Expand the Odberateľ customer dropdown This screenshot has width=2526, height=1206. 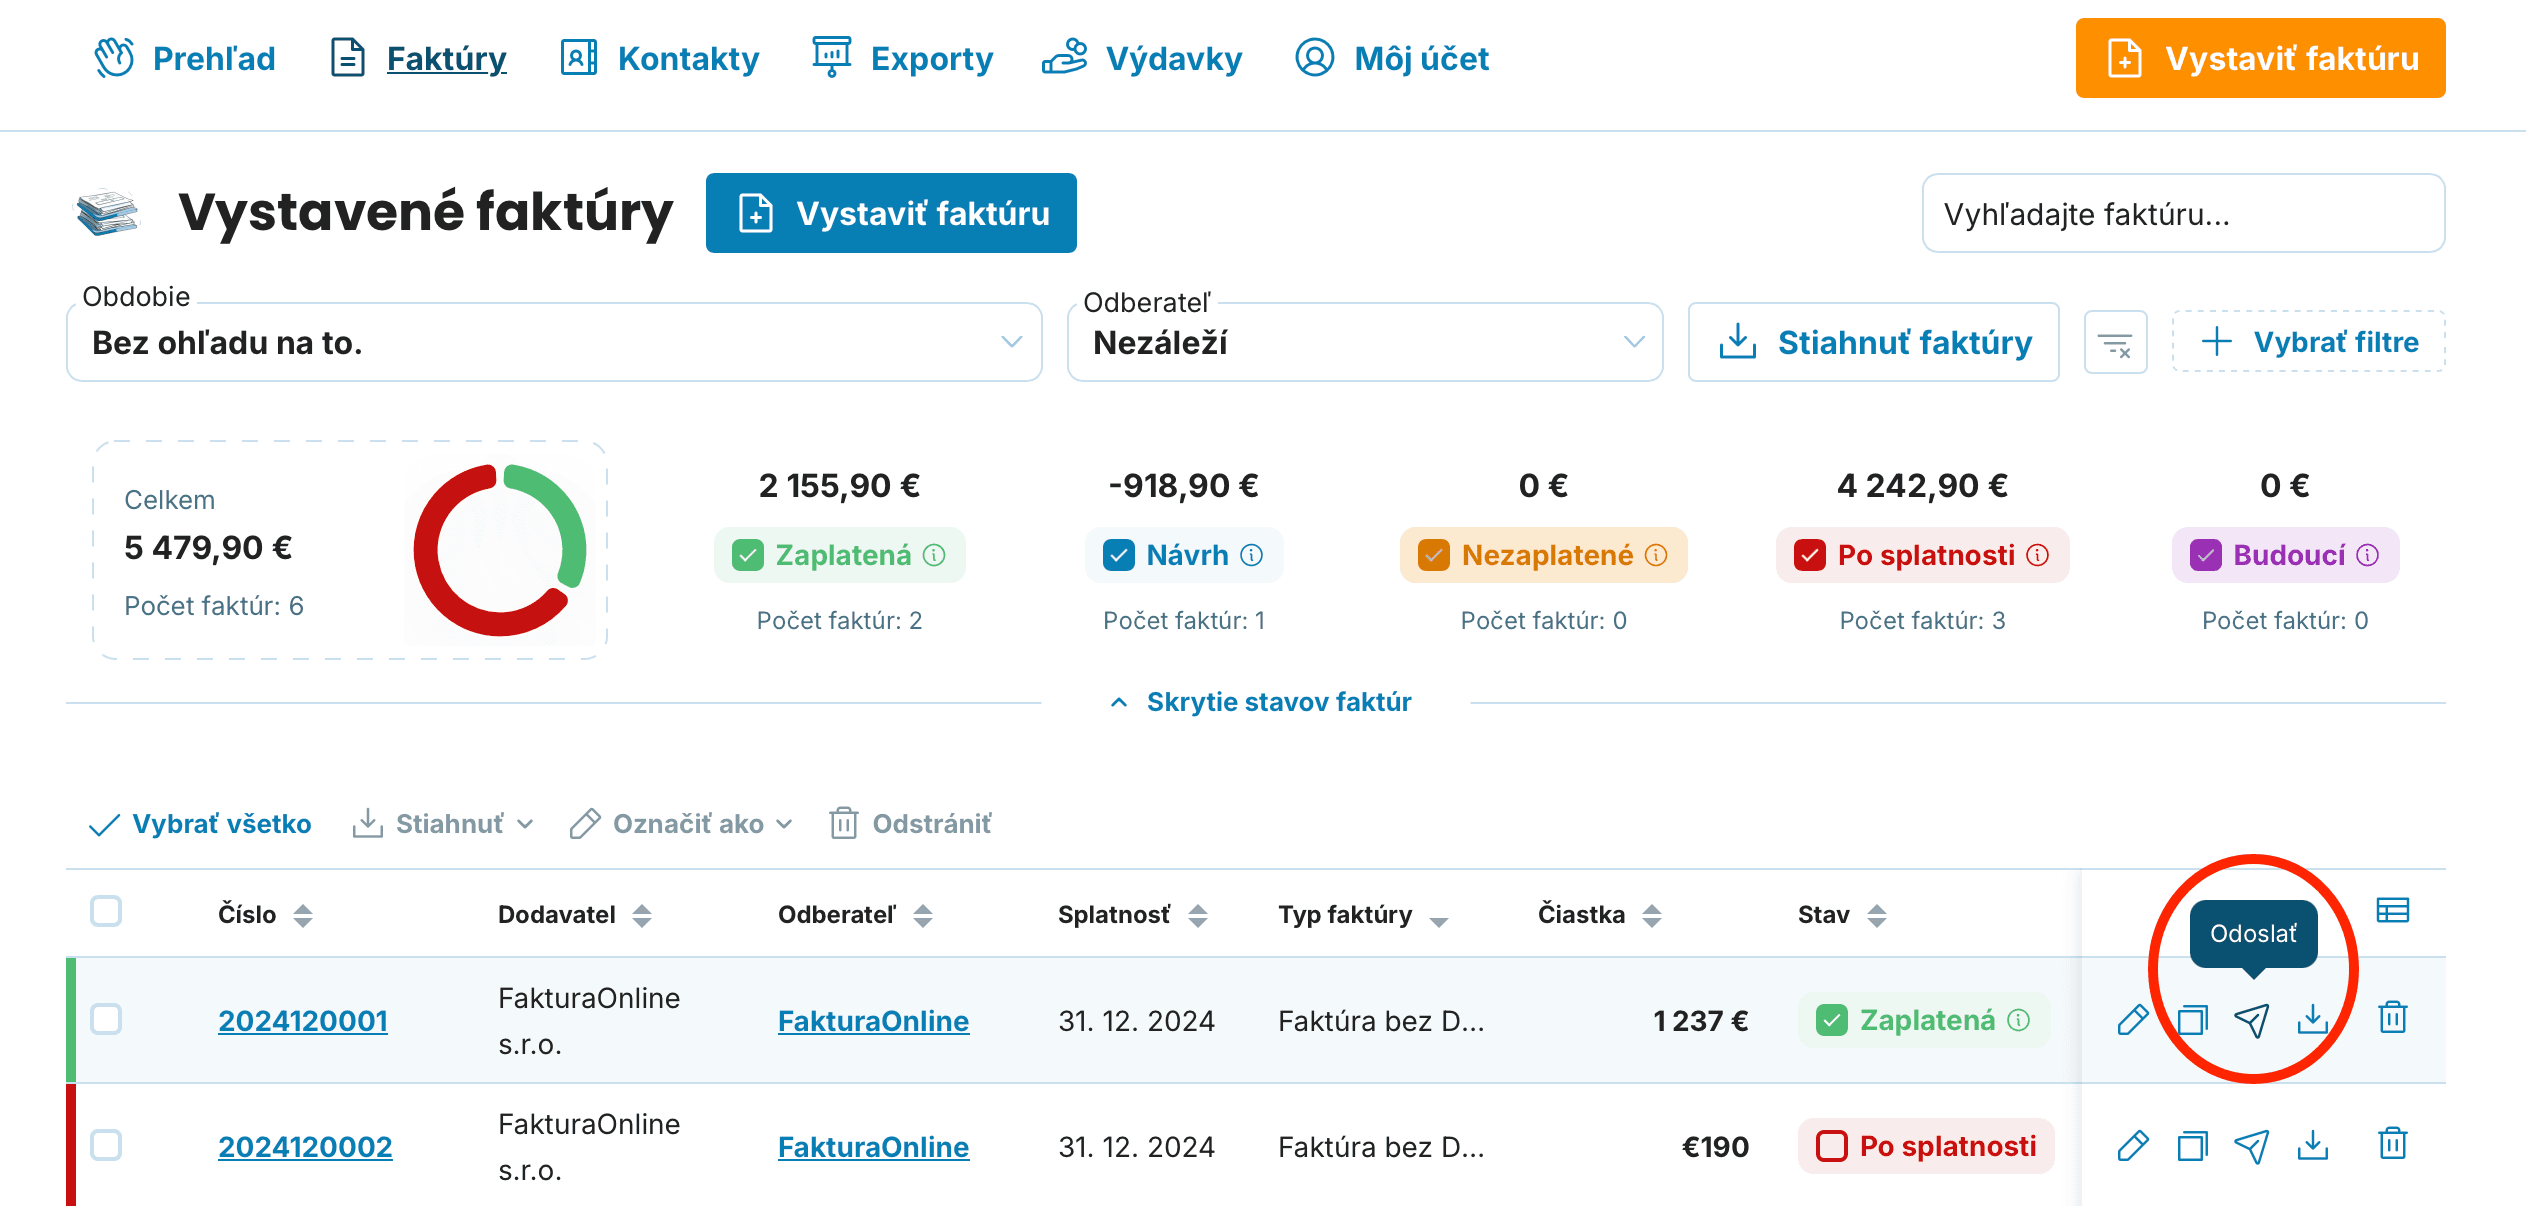pos(1364,343)
